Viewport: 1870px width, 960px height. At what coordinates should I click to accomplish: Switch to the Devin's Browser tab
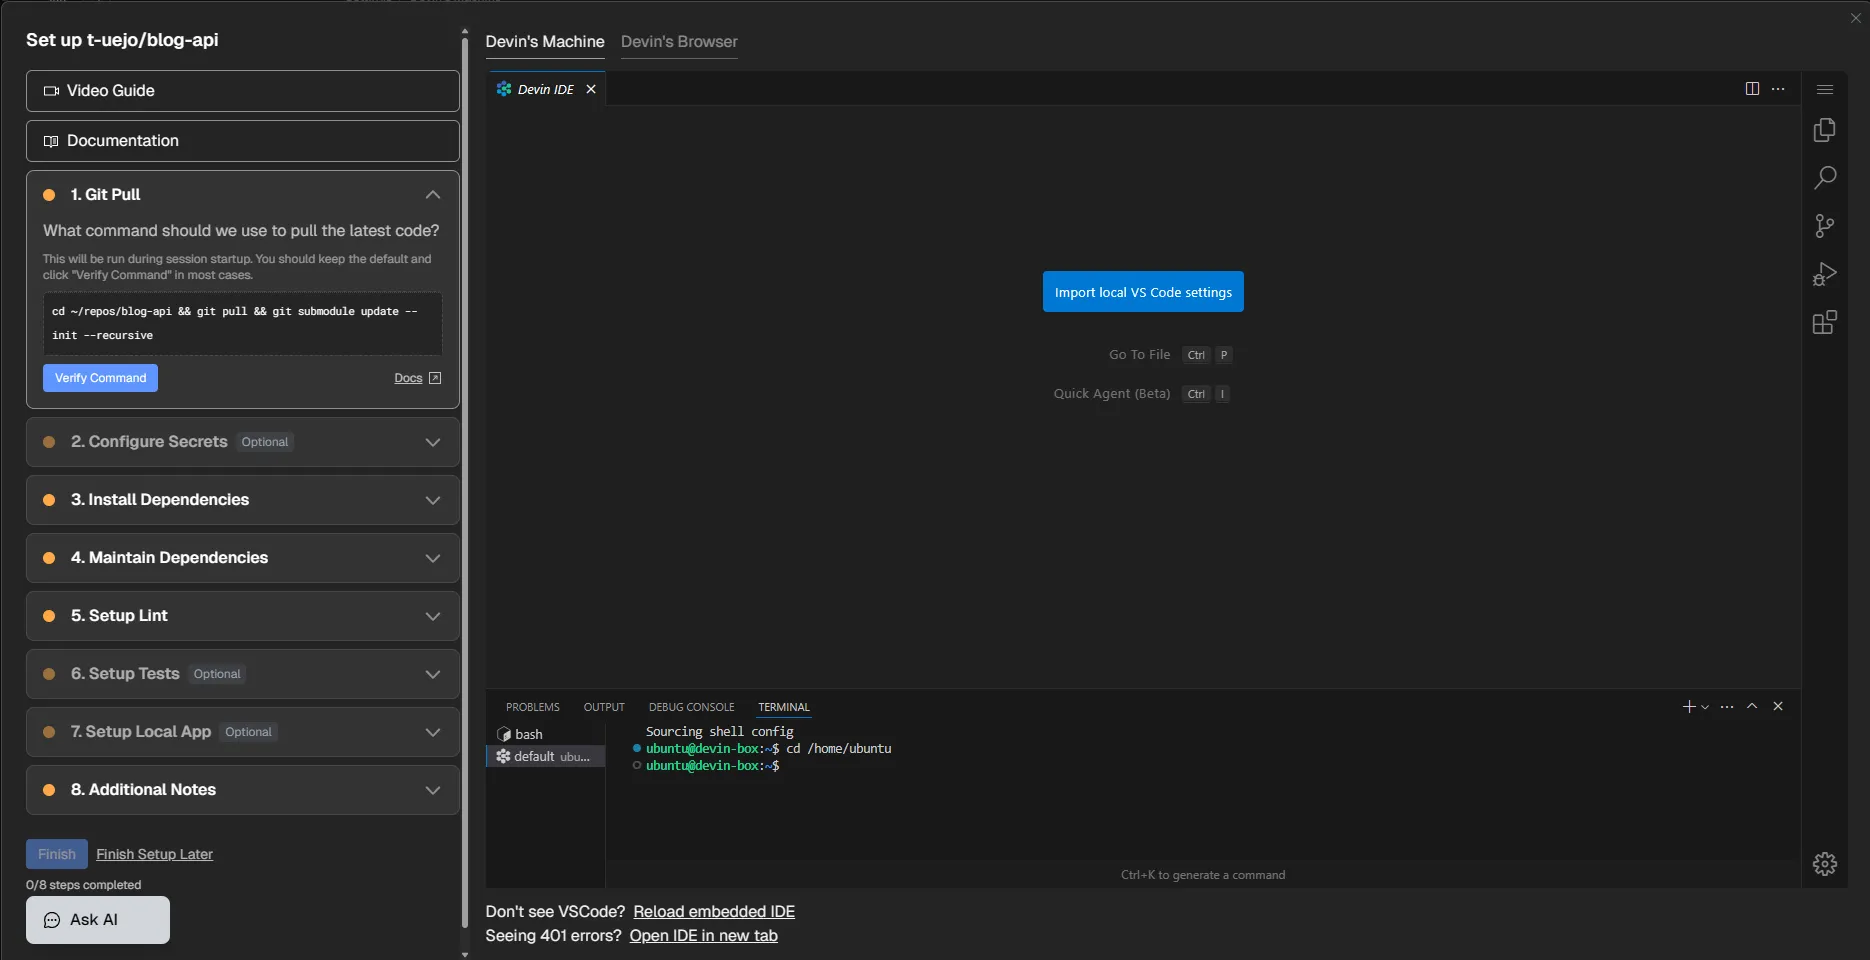679,42
